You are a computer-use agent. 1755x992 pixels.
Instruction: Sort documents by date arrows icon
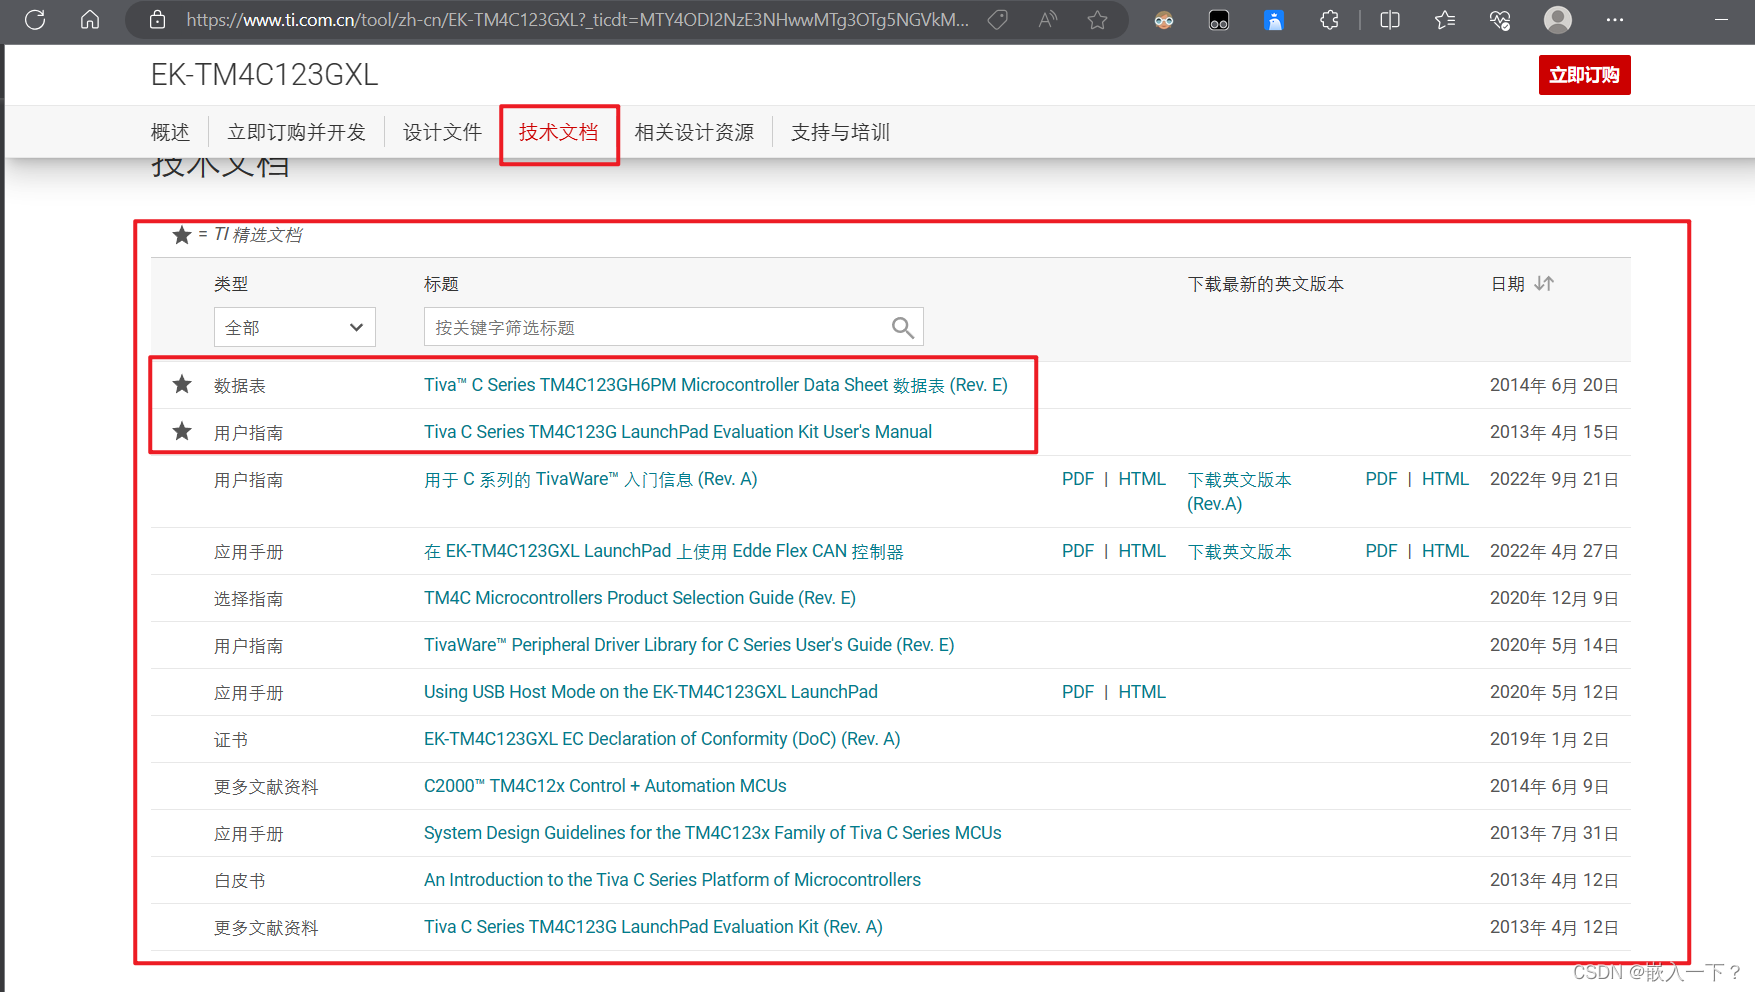coord(1544,284)
